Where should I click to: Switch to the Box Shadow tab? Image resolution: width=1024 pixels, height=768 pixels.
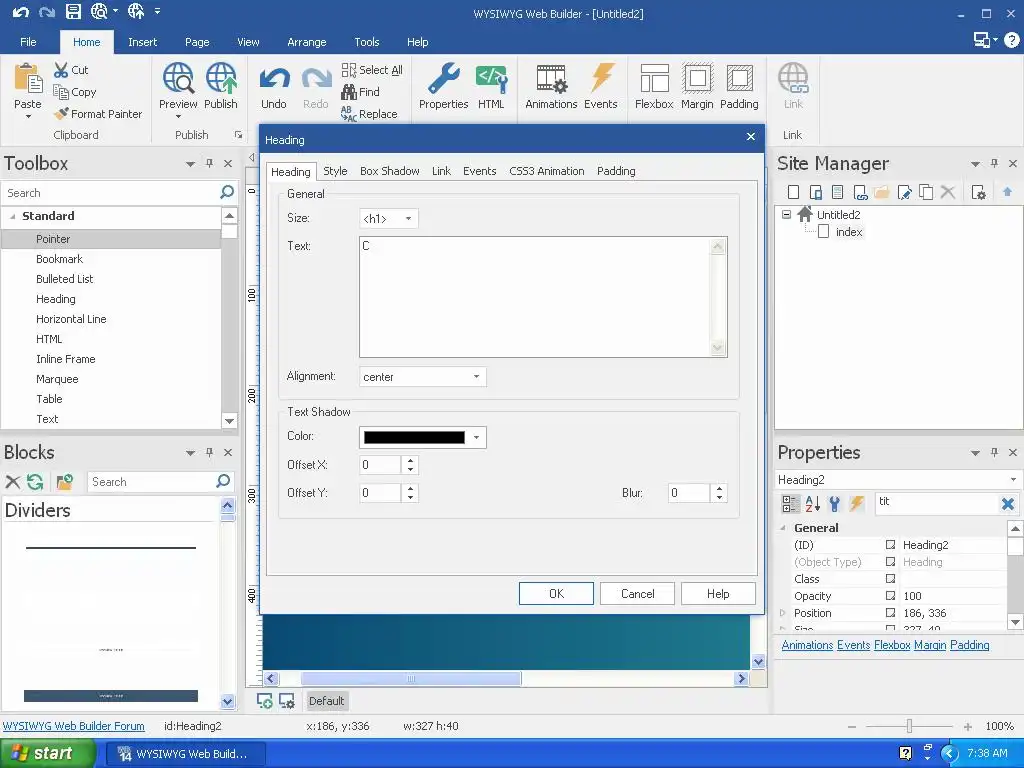click(389, 171)
